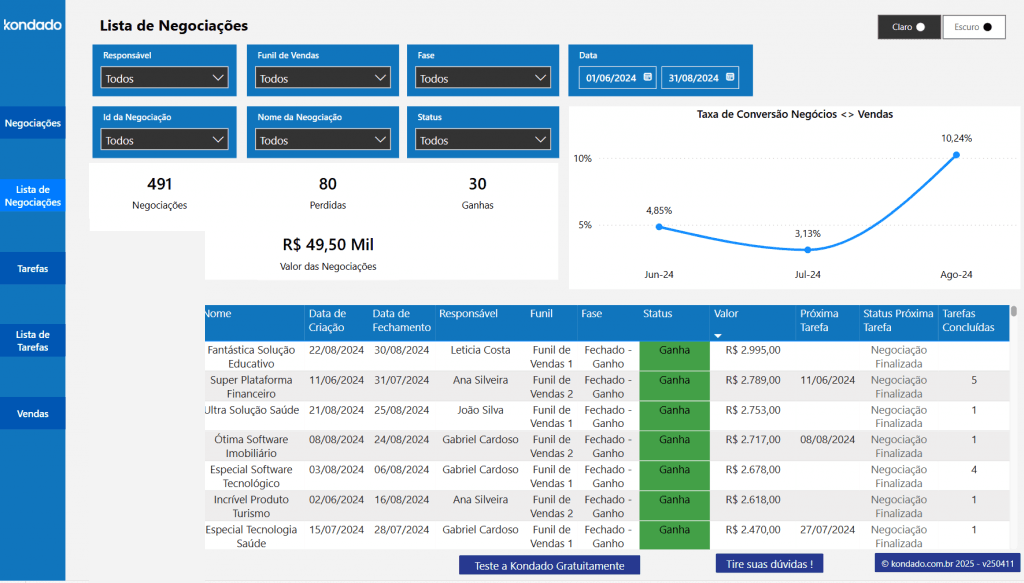The image size is (1024, 583).
Task: Open the start date calendar icon
Action: click(648, 77)
